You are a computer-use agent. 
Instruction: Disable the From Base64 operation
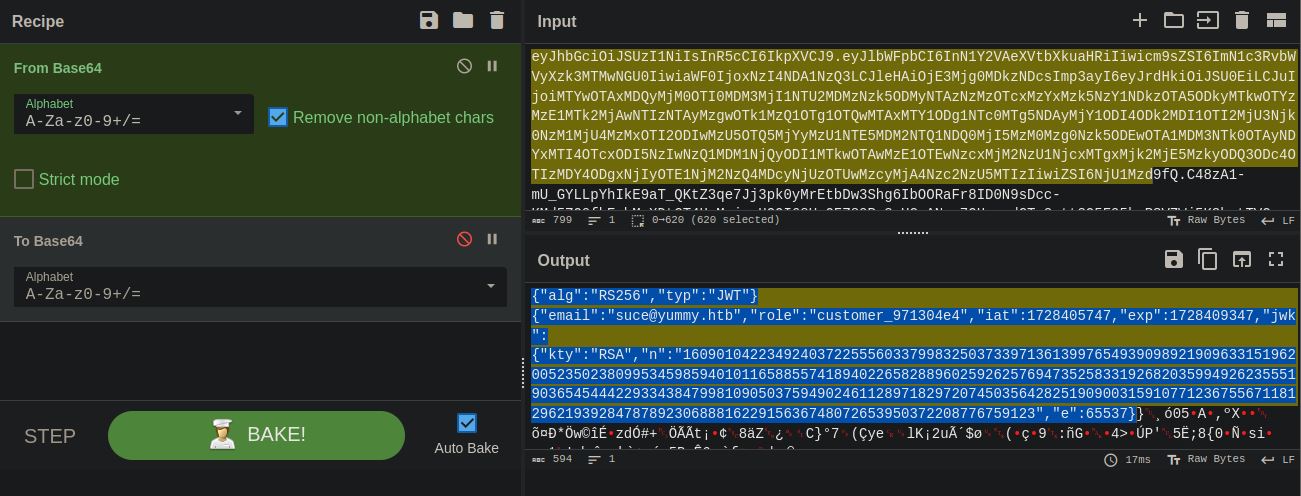464,67
